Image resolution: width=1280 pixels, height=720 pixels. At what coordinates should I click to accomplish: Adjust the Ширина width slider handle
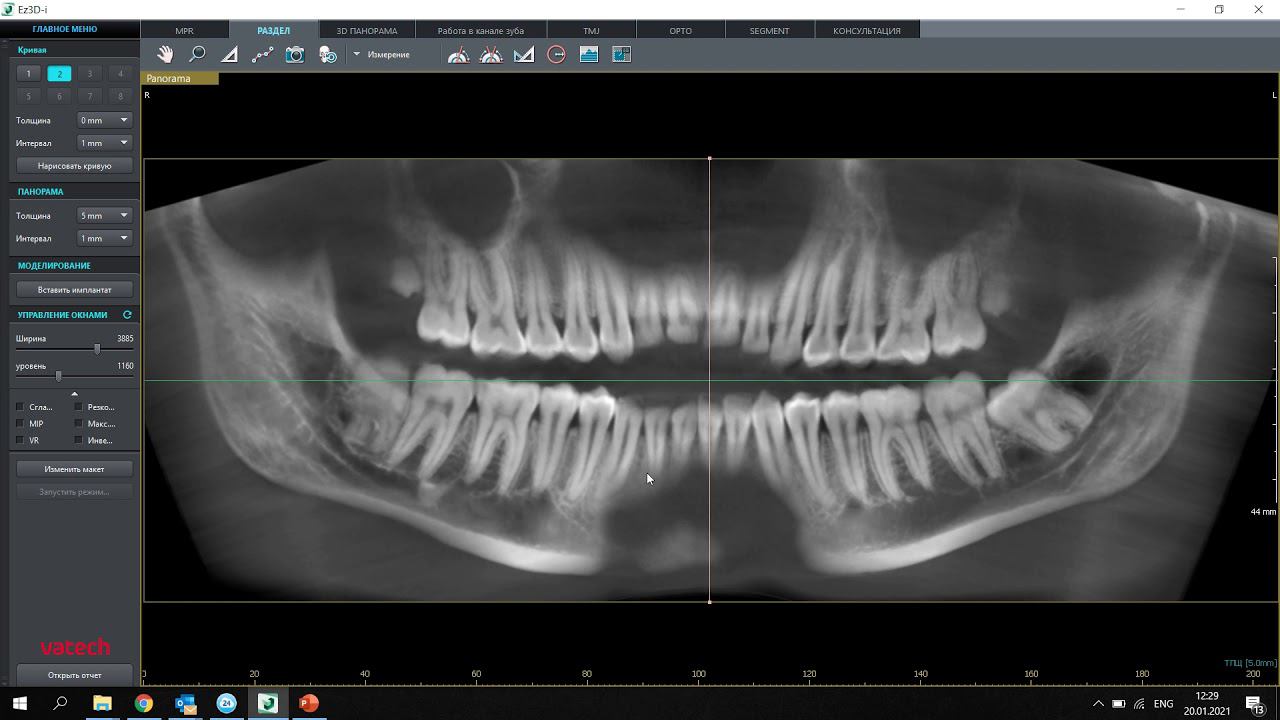97,348
